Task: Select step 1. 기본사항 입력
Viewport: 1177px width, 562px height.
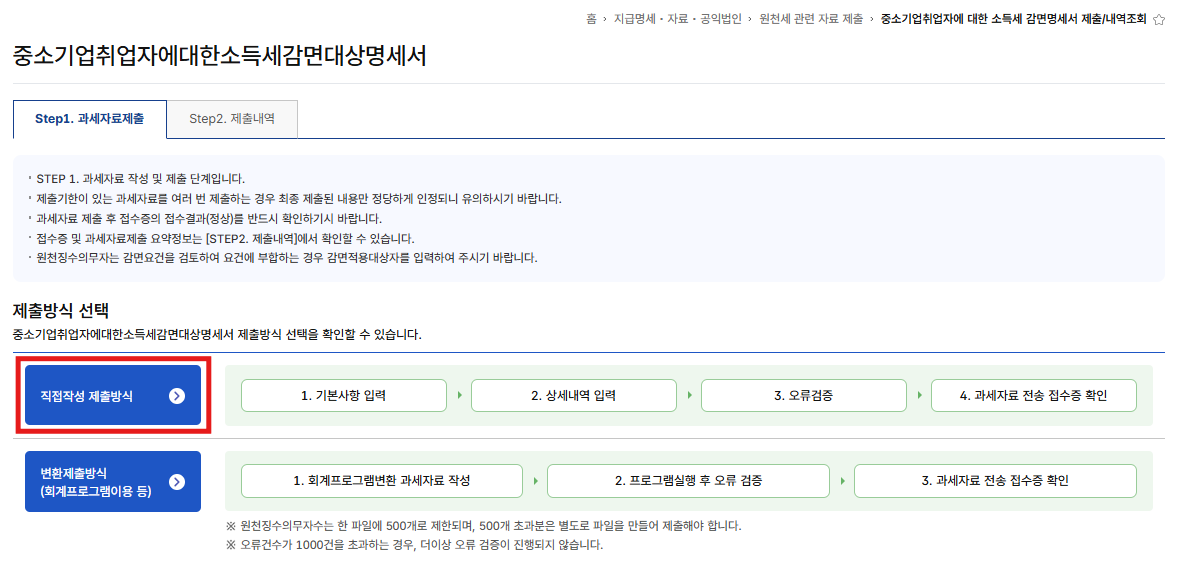Action: (344, 396)
